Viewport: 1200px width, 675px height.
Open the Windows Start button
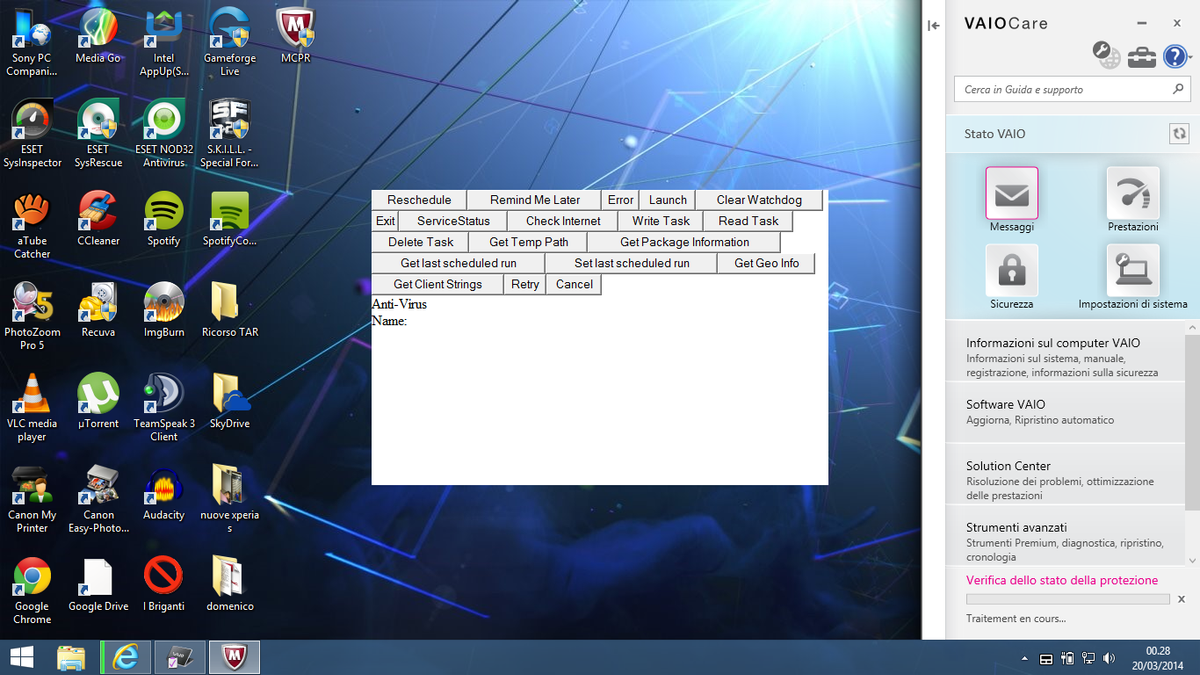22,657
